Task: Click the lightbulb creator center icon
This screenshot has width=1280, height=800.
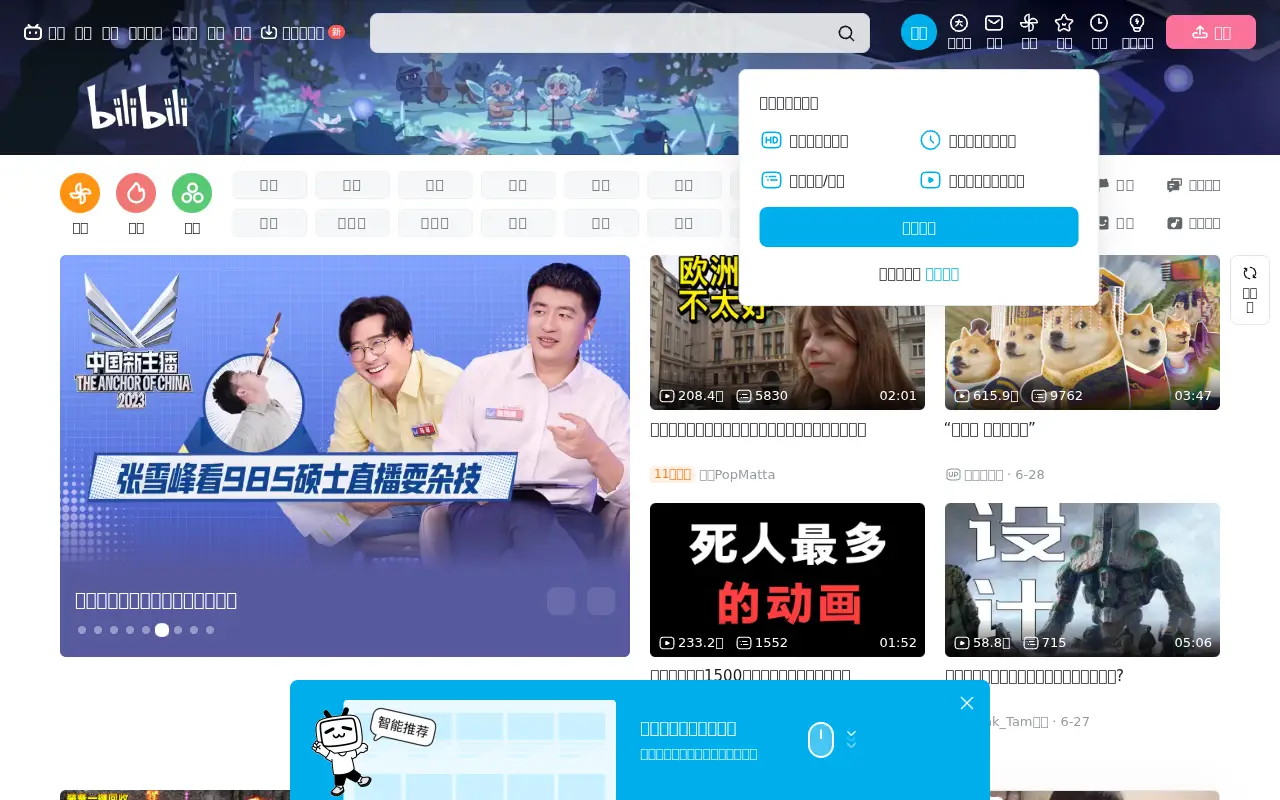Action: [x=1137, y=23]
